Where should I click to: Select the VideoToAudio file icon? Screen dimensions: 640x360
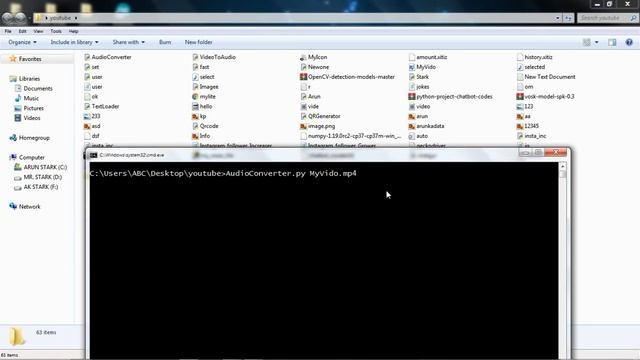(195, 57)
